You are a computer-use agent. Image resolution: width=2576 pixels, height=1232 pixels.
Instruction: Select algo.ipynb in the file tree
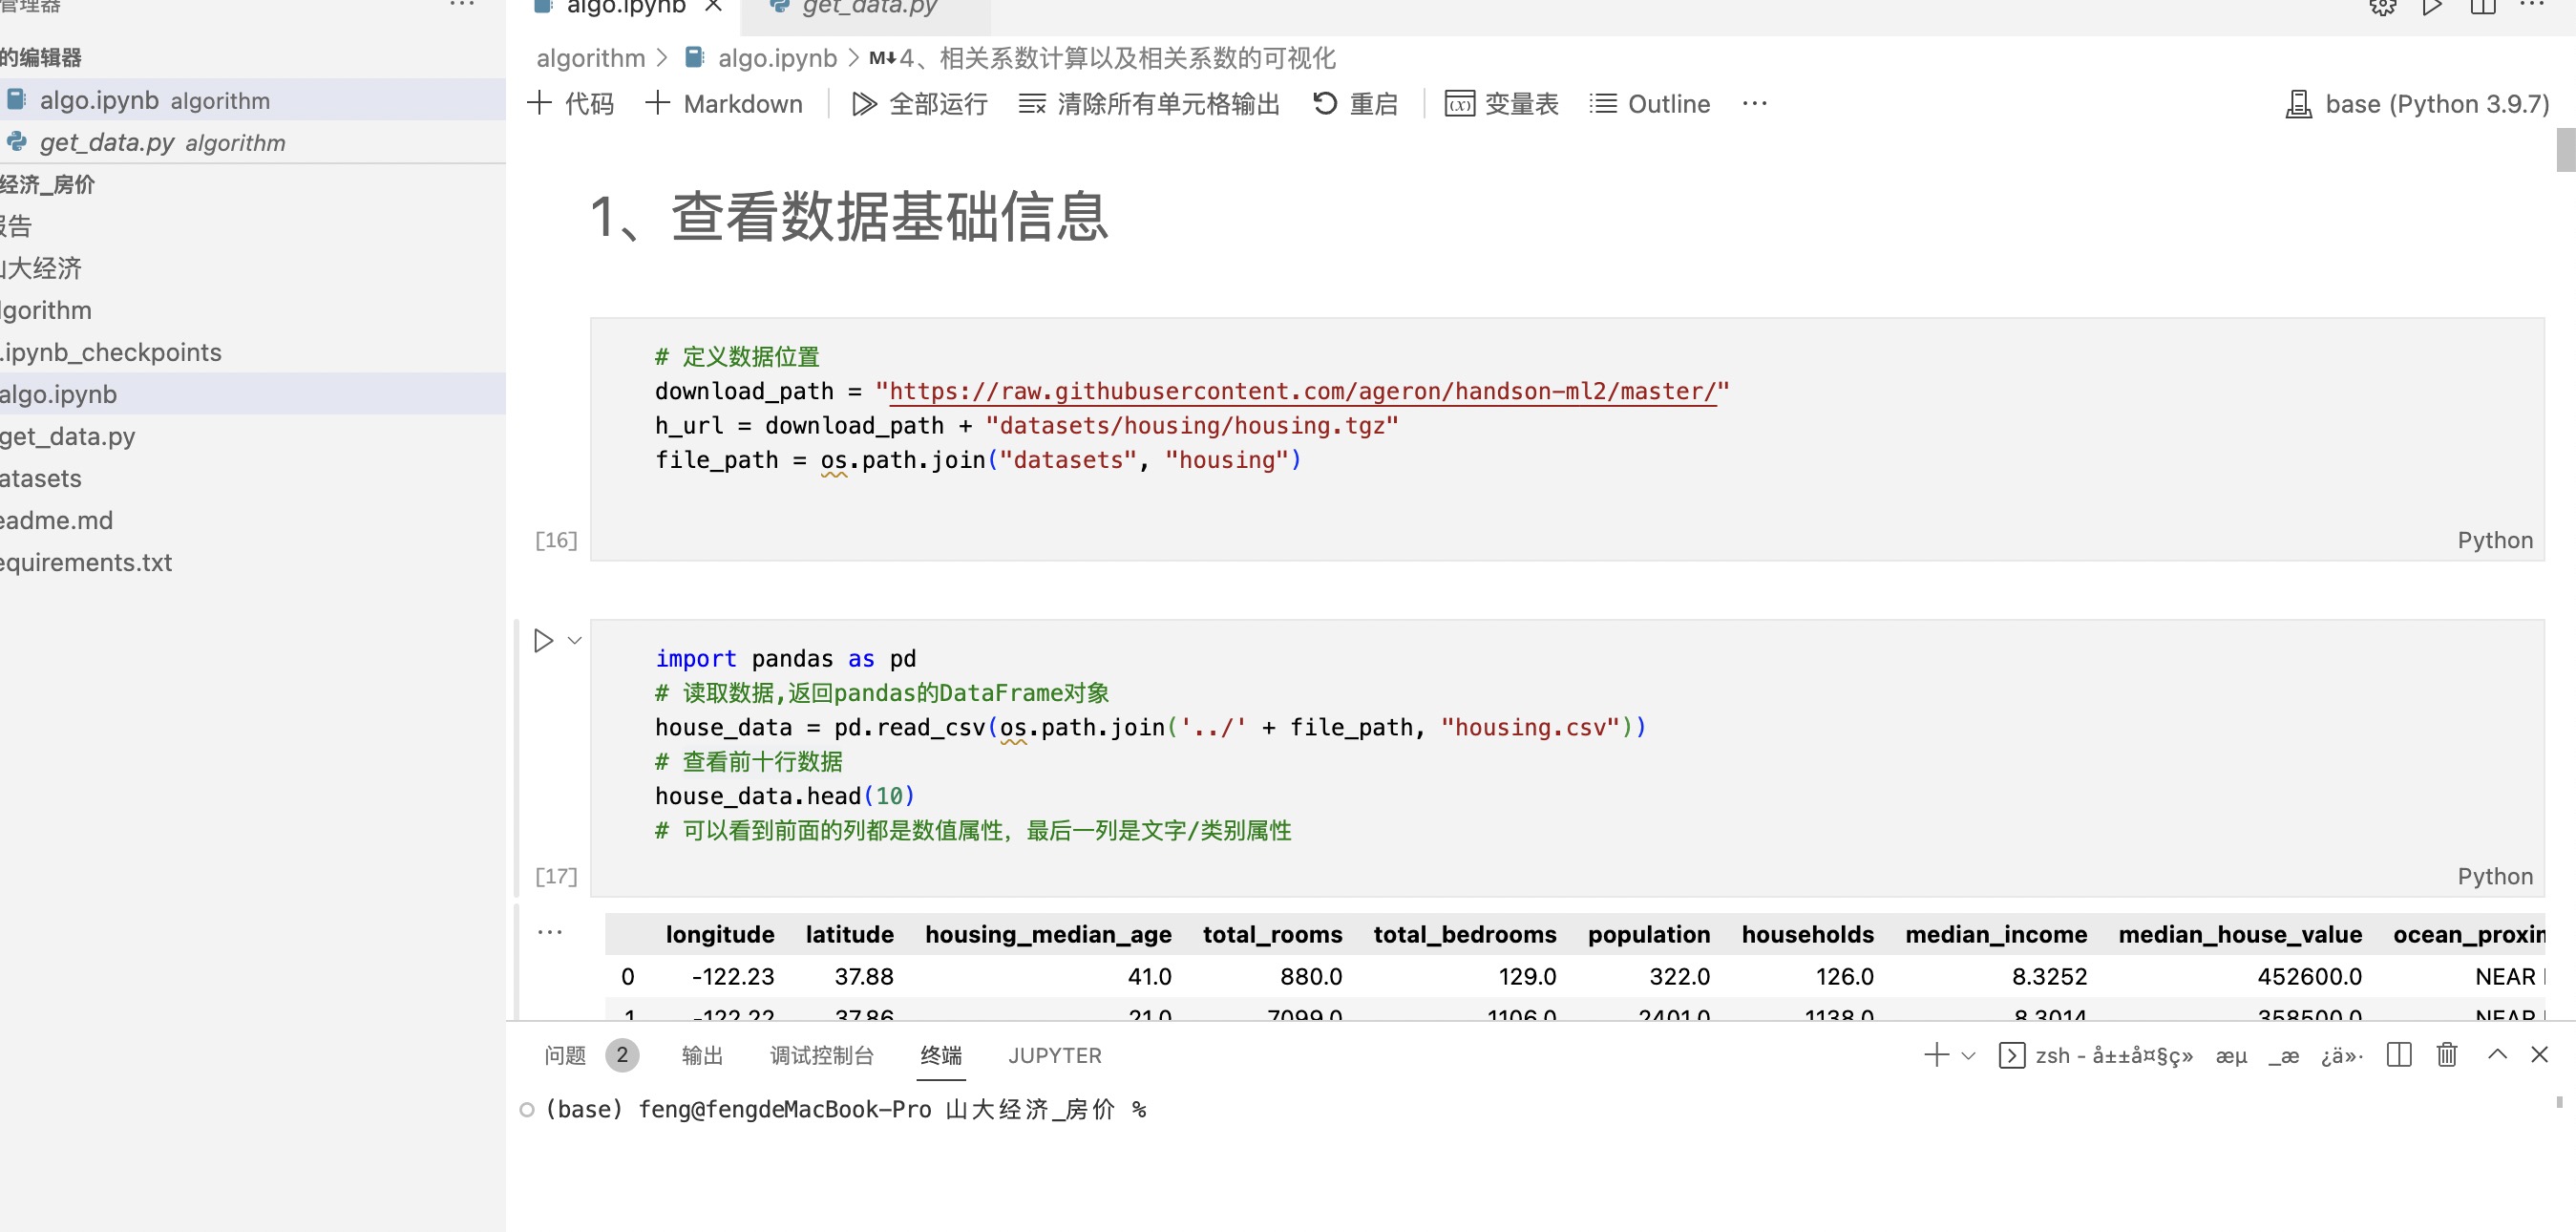[x=252, y=394]
